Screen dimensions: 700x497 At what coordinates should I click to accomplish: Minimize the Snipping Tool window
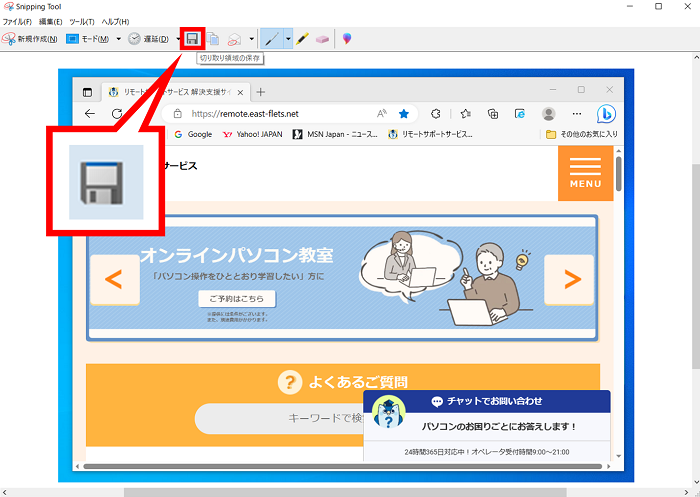tap(630, 7)
